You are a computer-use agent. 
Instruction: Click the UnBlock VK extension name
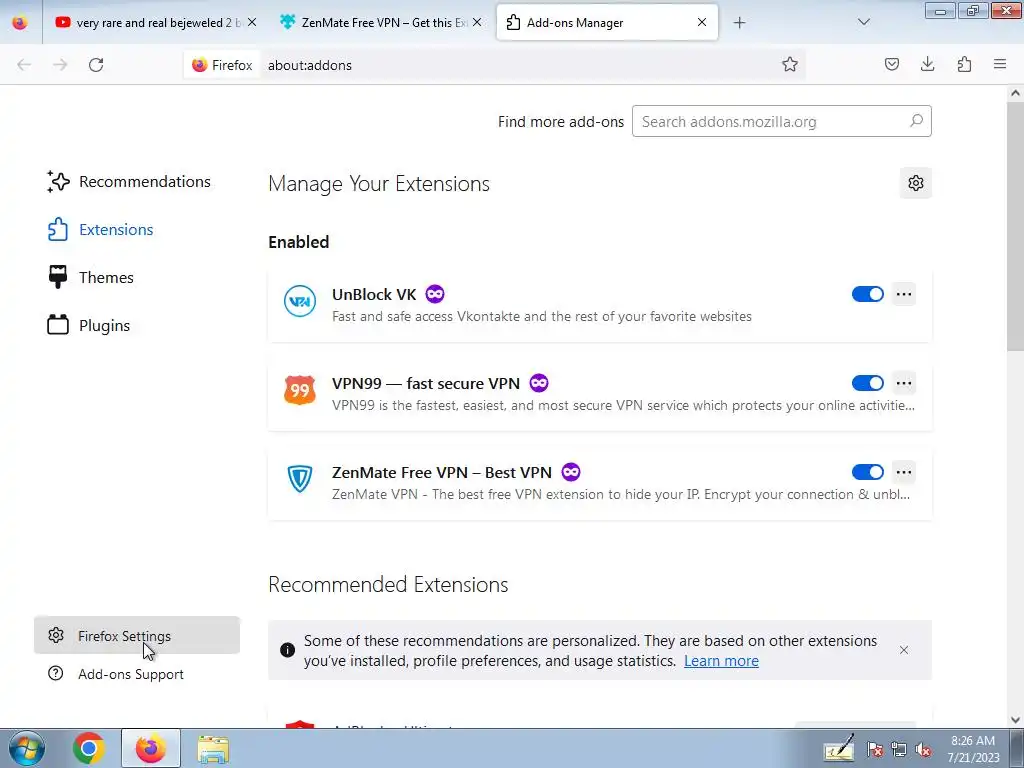click(374, 295)
